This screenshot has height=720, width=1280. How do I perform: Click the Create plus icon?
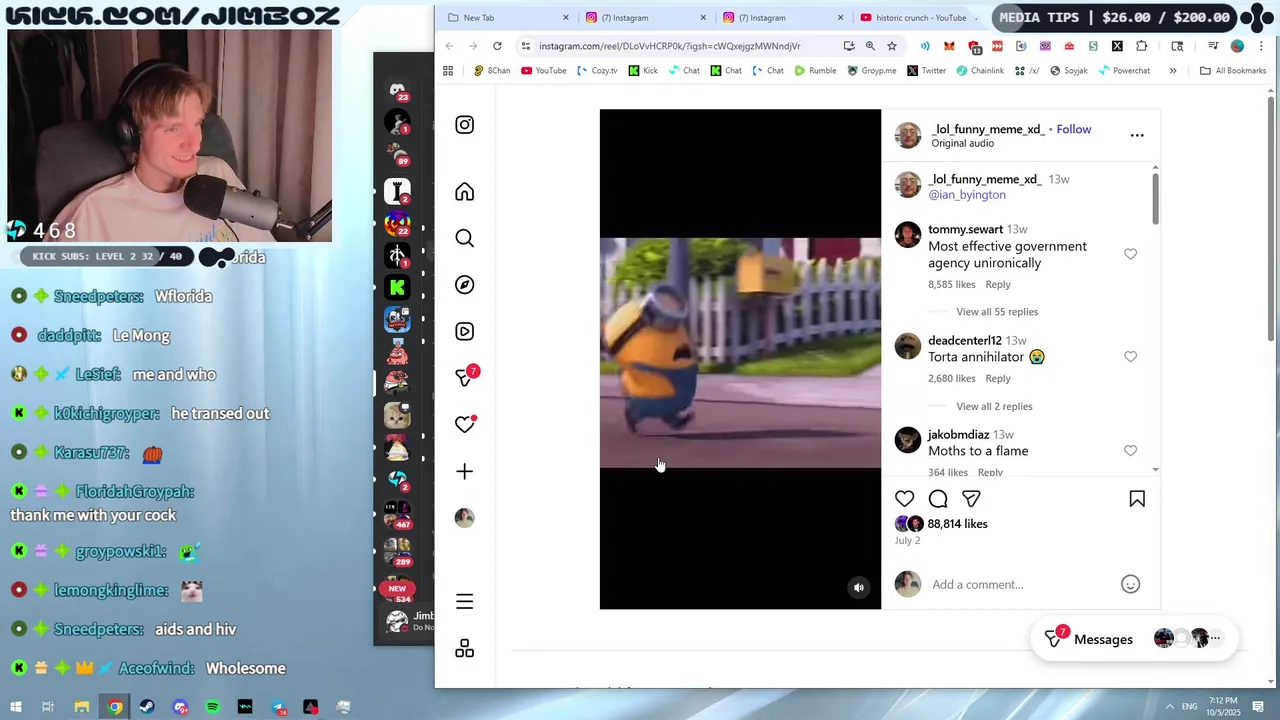click(x=464, y=471)
